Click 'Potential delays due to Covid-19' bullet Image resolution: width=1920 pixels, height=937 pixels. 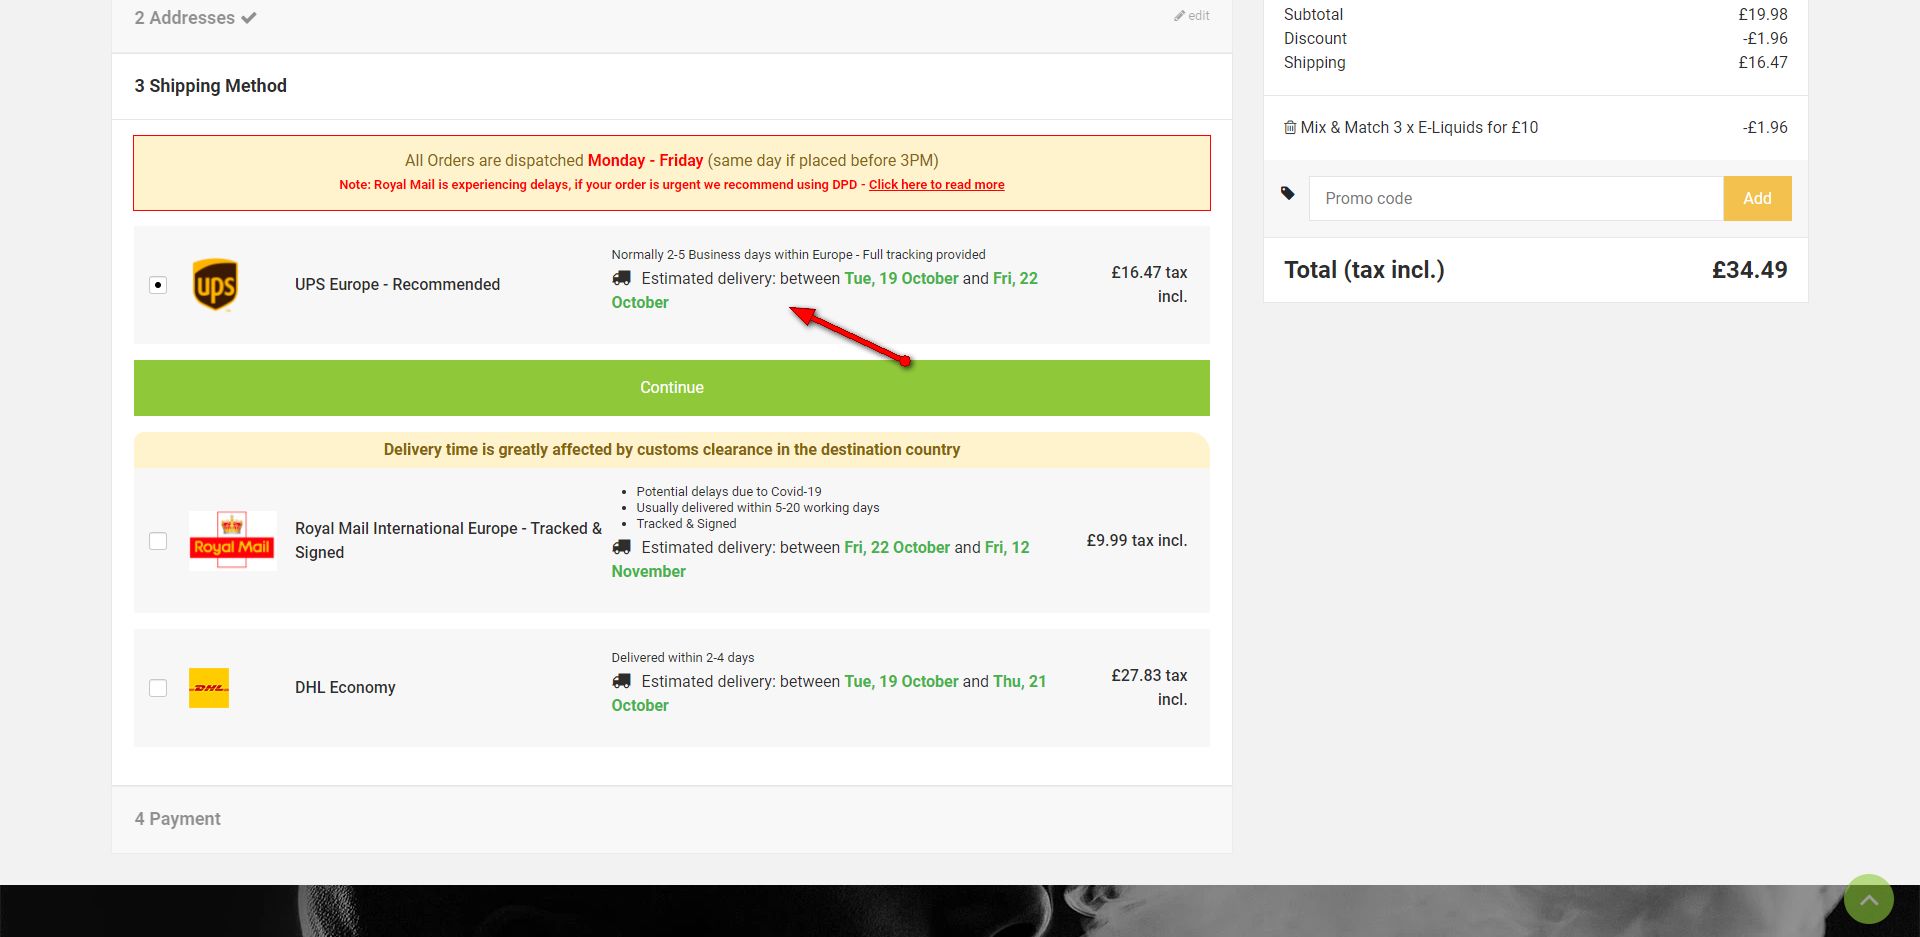coord(729,492)
